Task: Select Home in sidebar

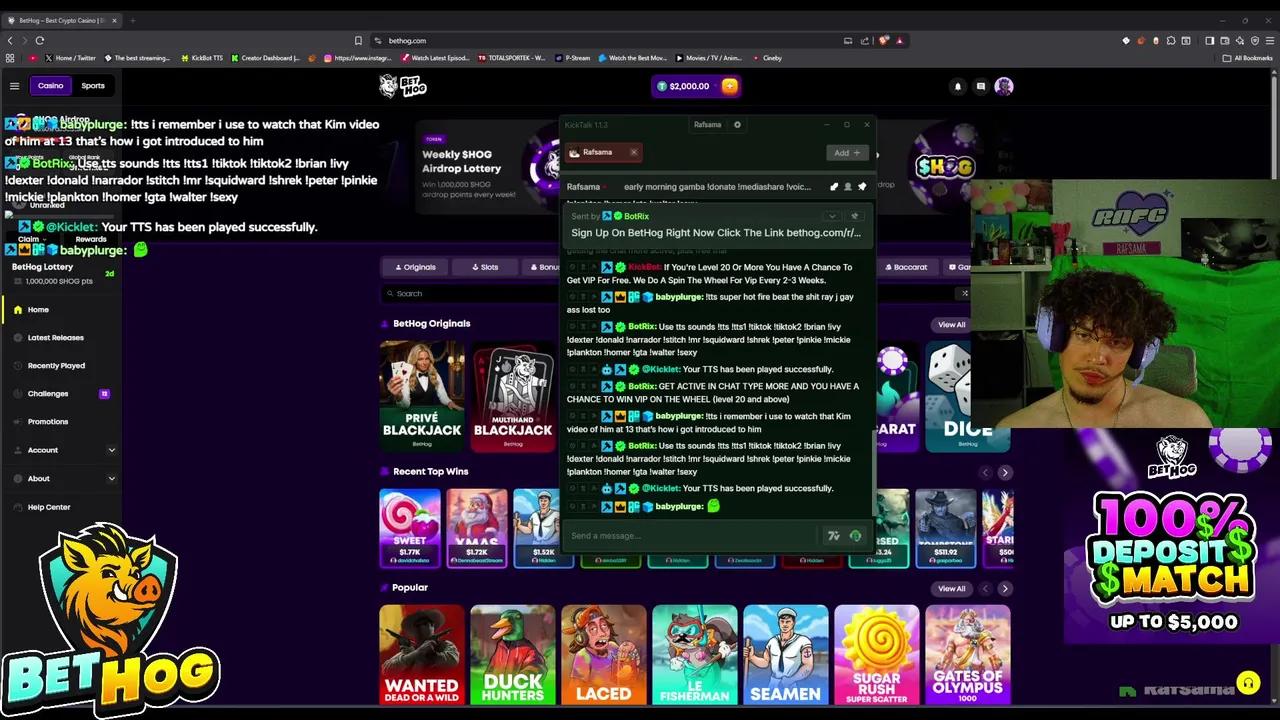Action: click(62, 310)
